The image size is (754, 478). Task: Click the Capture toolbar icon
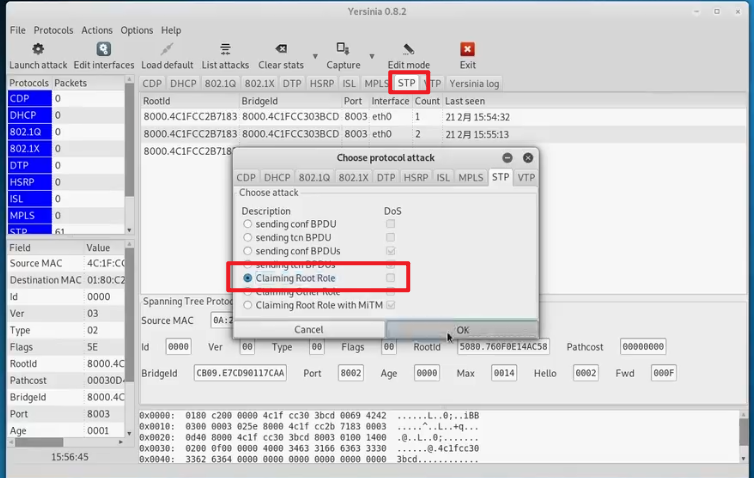pos(343,49)
